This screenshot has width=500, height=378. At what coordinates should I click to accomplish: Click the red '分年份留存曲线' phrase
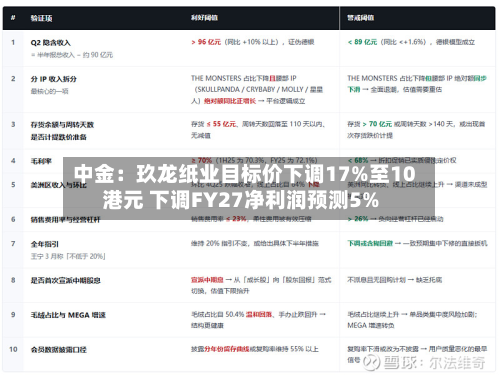click(x=227, y=349)
